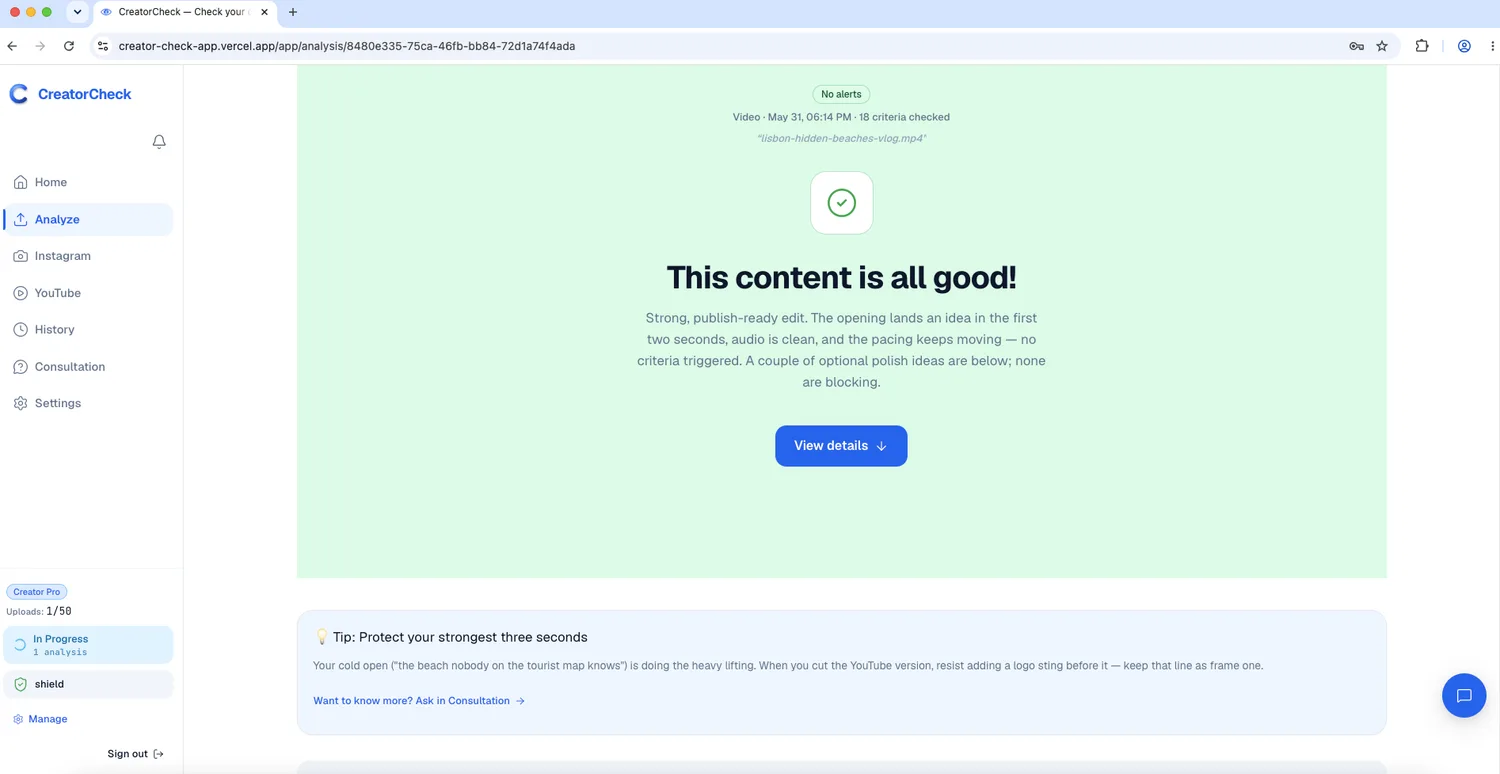Click Sign out
Viewport: 1500px width, 774px height.
pyautogui.click(x=136, y=754)
